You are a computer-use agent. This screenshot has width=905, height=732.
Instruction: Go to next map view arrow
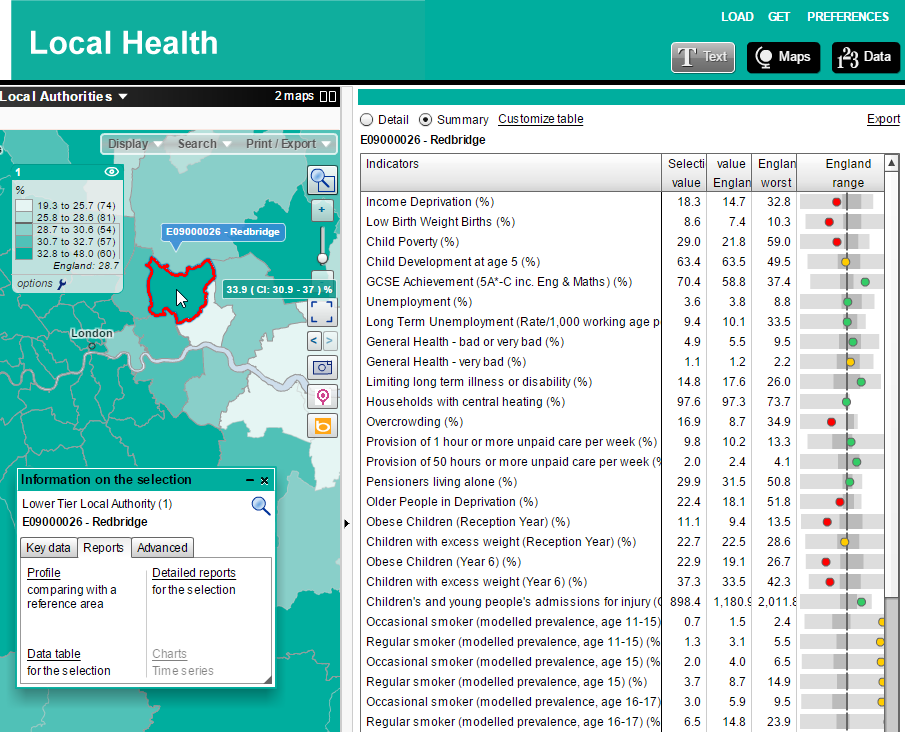click(x=329, y=340)
